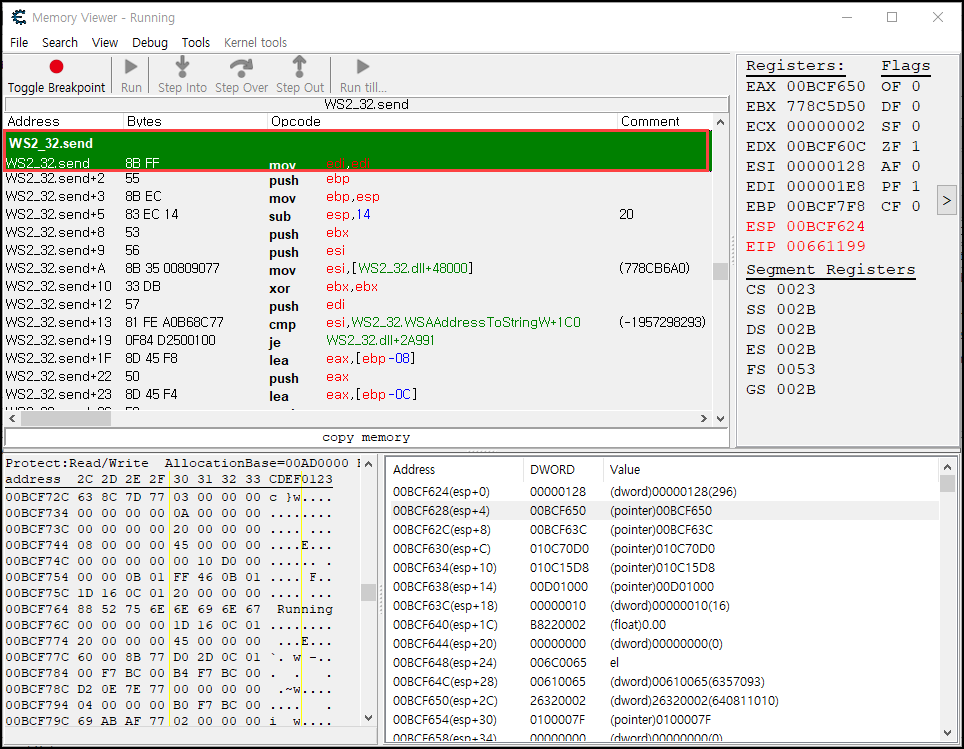Click the Bytes column header
964x749 pixels.
click(196, 121)
